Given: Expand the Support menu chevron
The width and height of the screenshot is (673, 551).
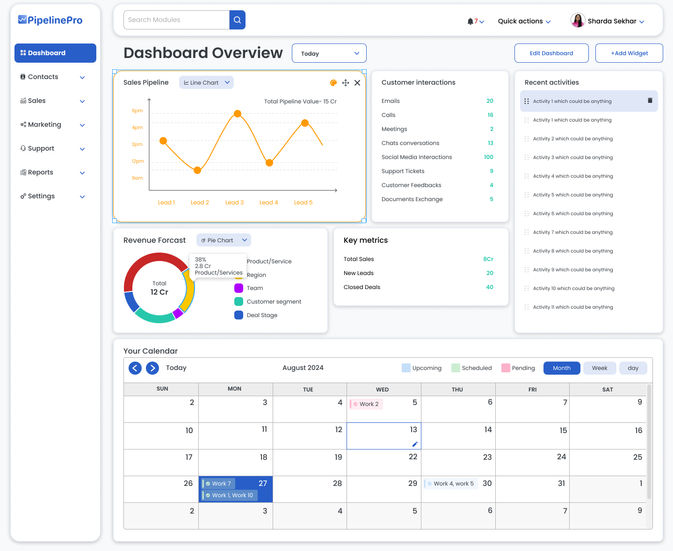Looking at the screenshot, I should tap(82, 149).
